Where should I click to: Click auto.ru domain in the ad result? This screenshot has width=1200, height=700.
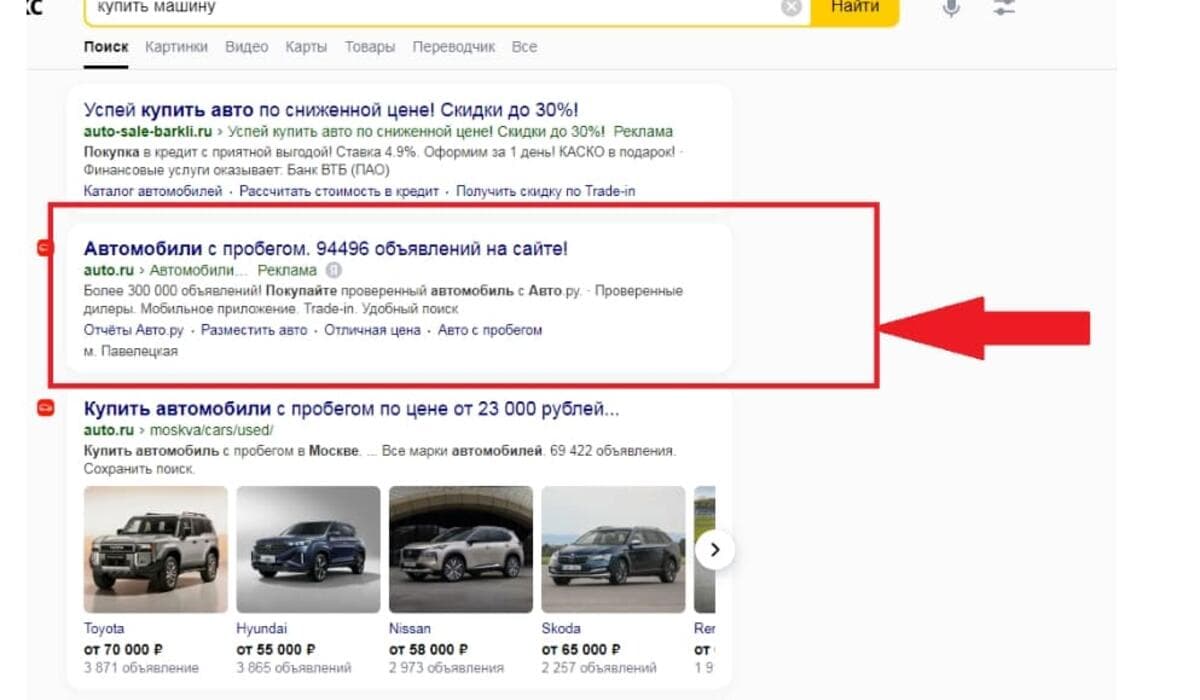point(109,270)
